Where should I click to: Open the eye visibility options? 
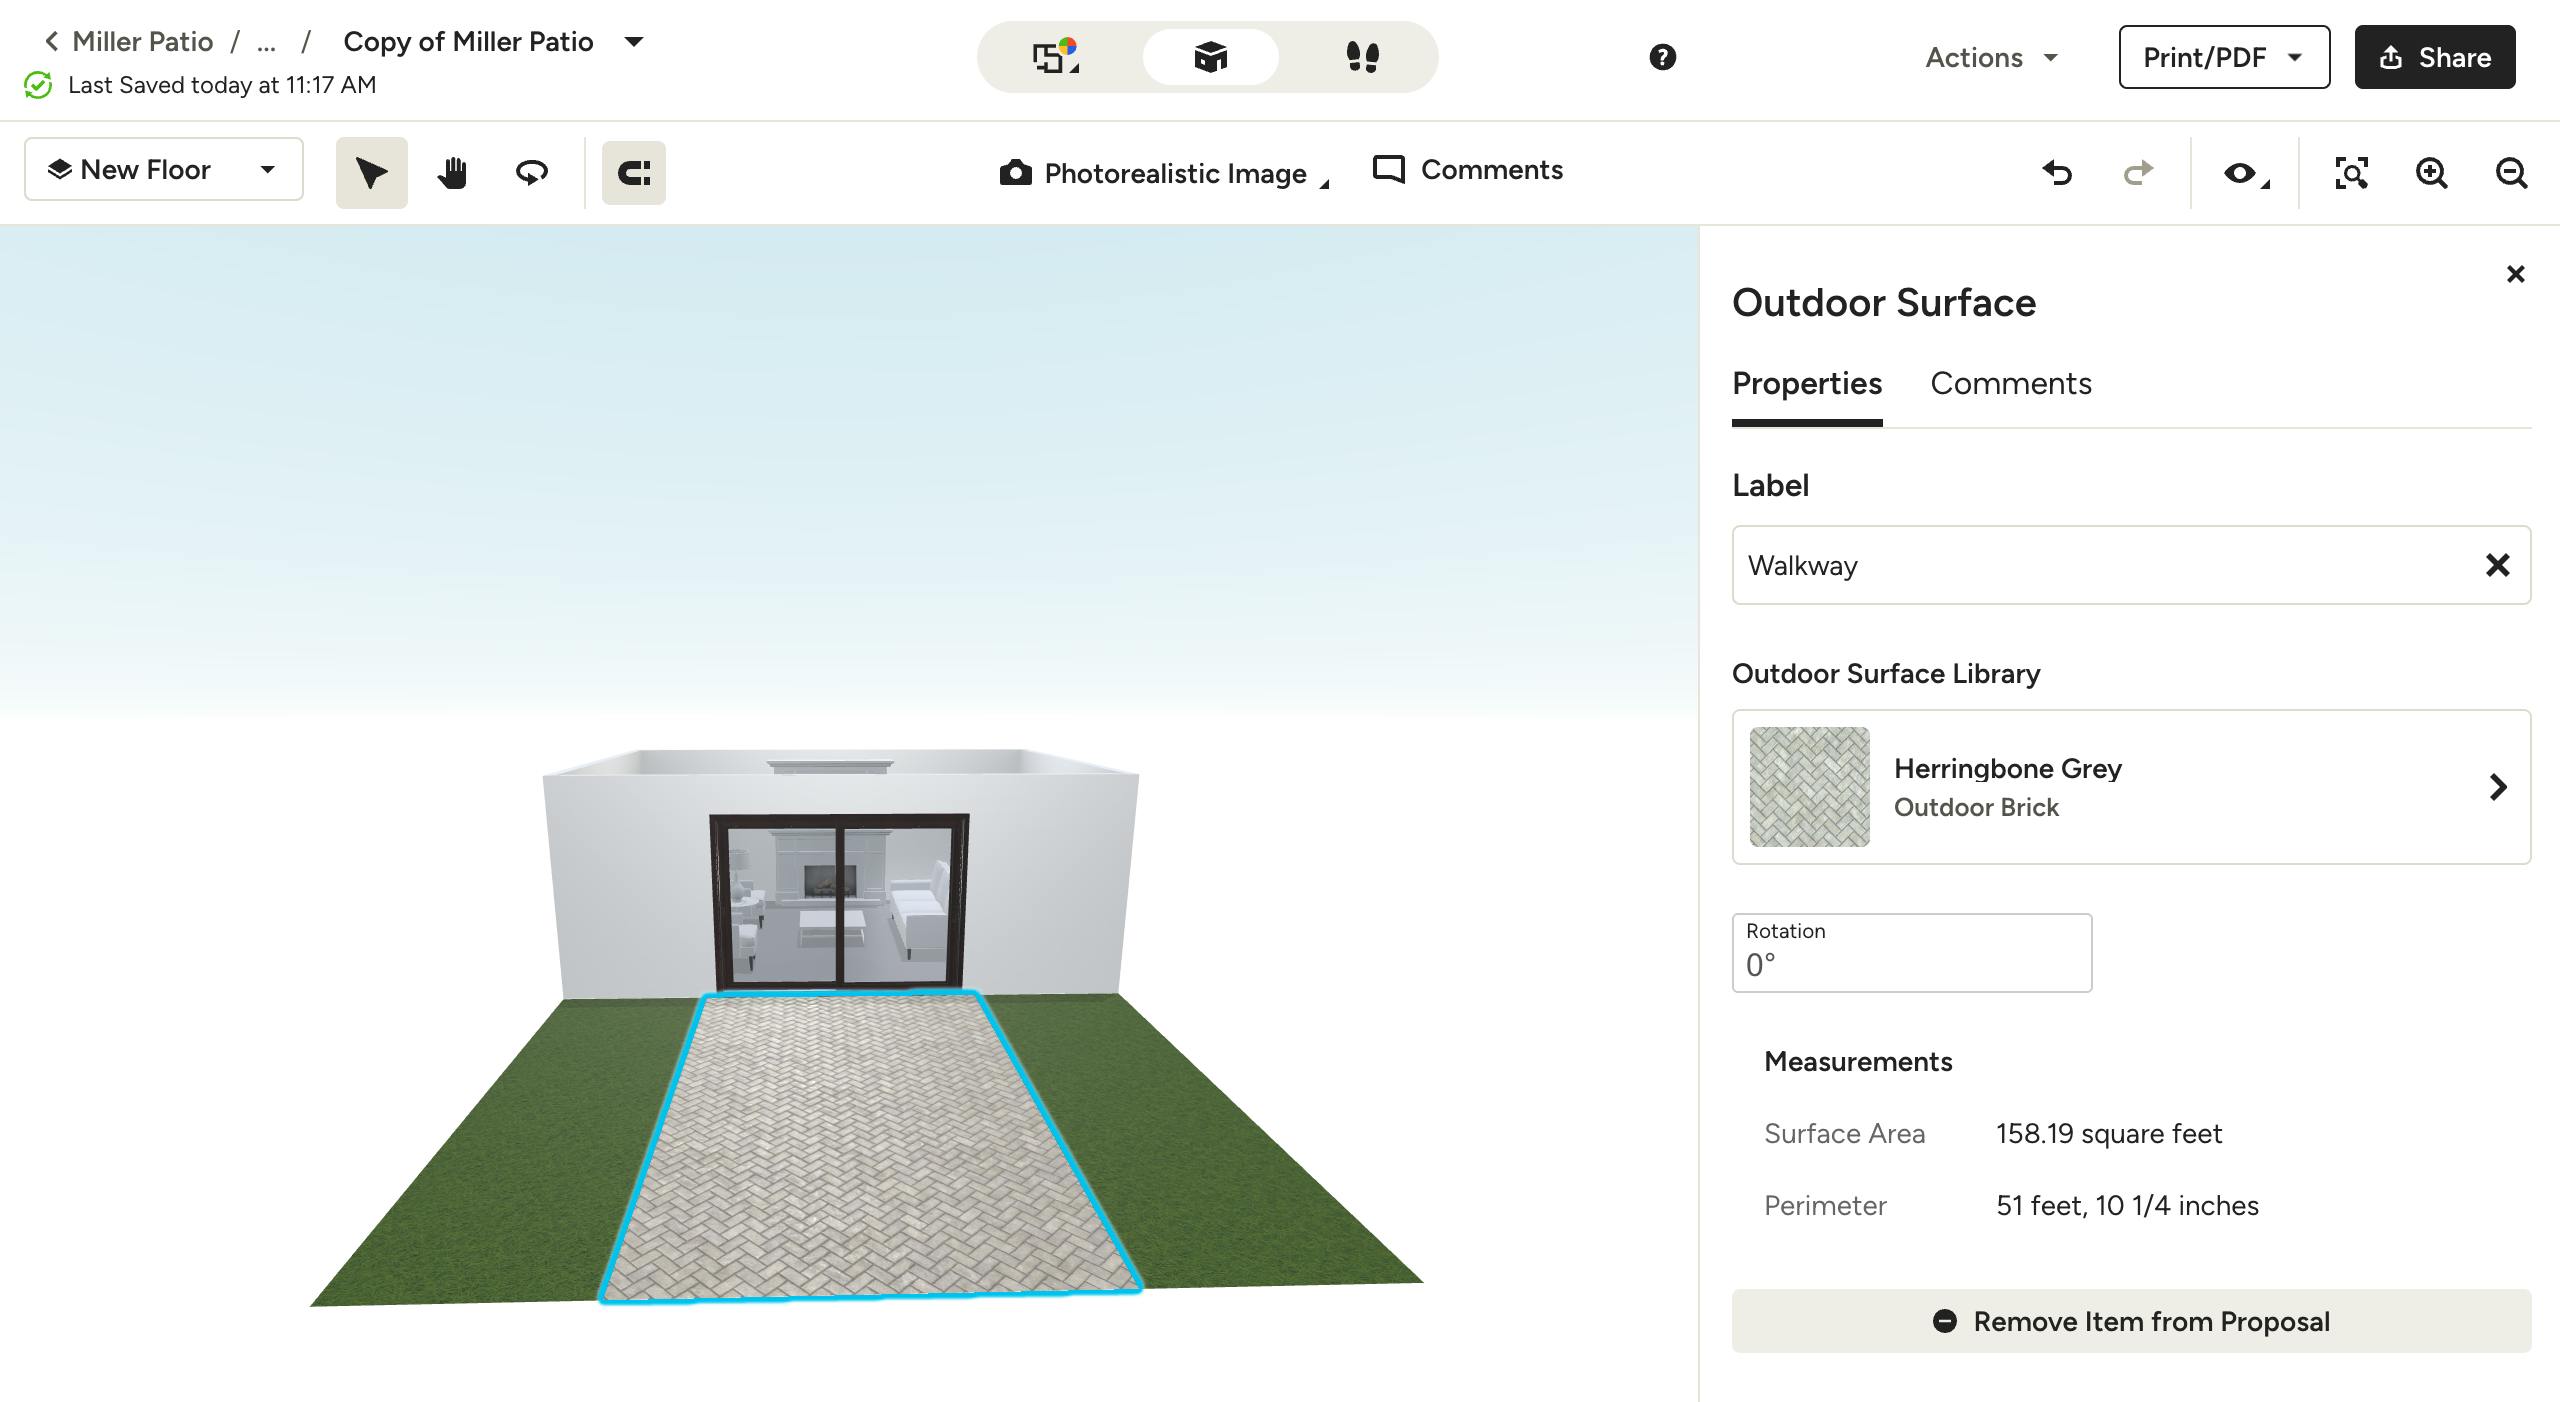(x=2245, y=173)
